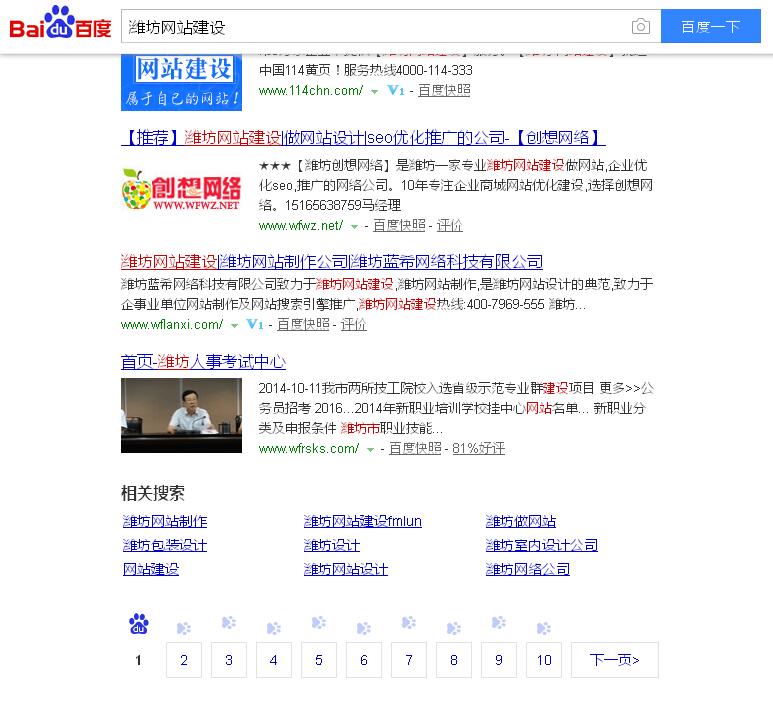Click the paw icon above page 10
The image size is (773, 710).
(543, 629)
